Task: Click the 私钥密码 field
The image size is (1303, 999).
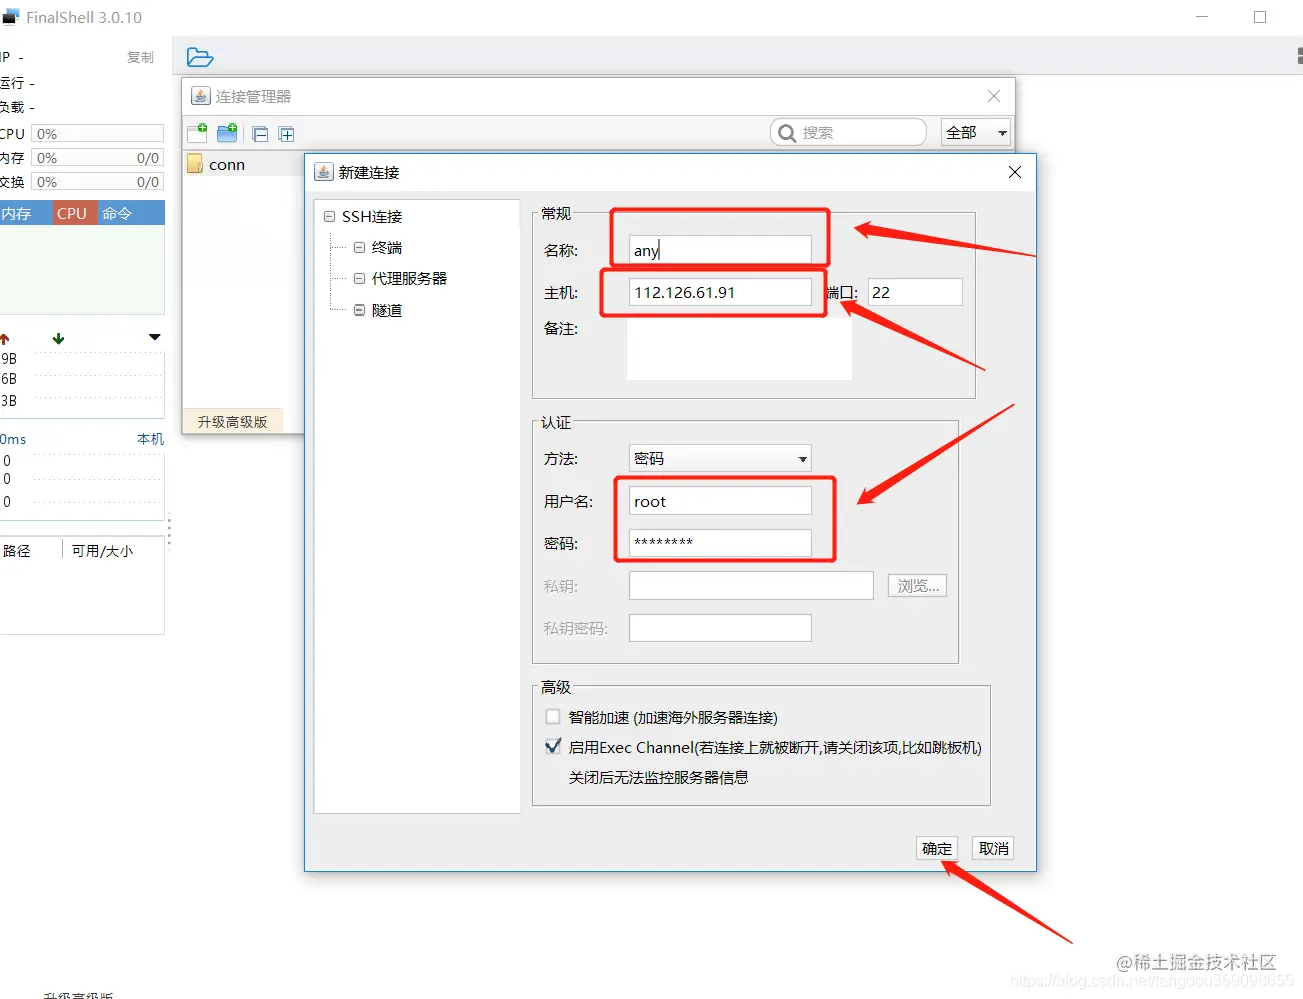Action: pyautogui.click(x=720, y=628)
